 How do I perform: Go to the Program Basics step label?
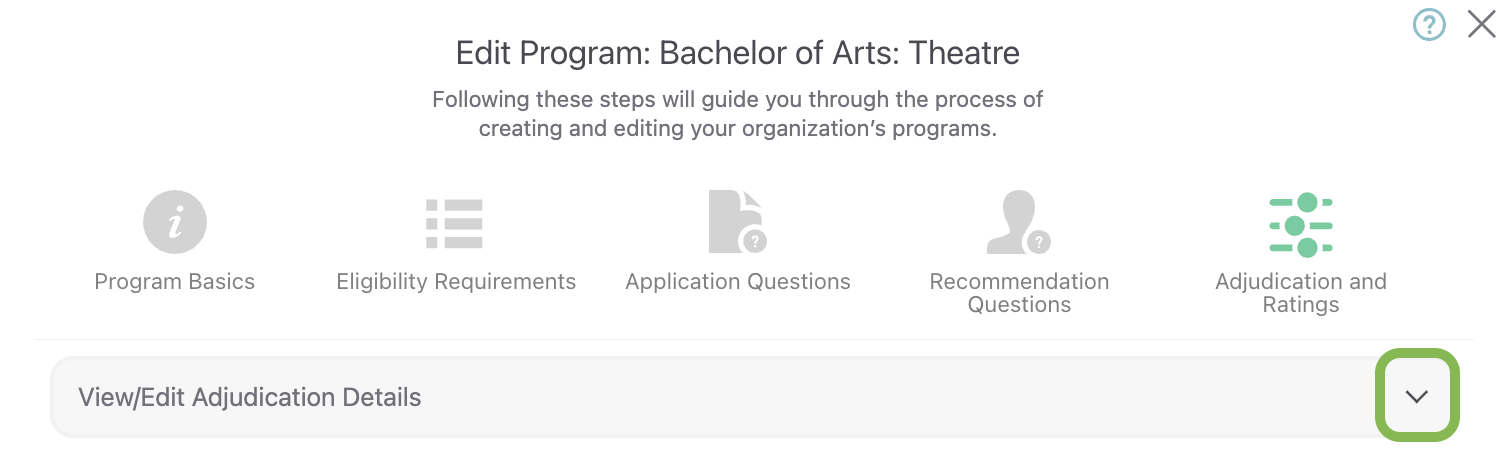point(175,282)
